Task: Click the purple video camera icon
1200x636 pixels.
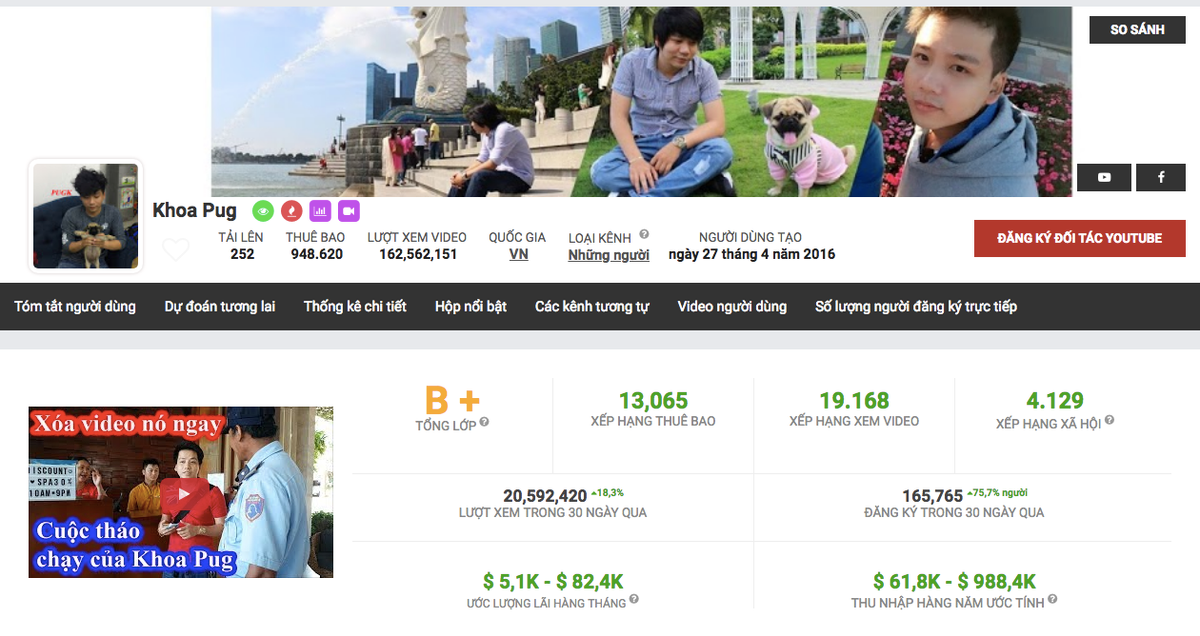Action: pyautogui.click(x=348, y=211)
